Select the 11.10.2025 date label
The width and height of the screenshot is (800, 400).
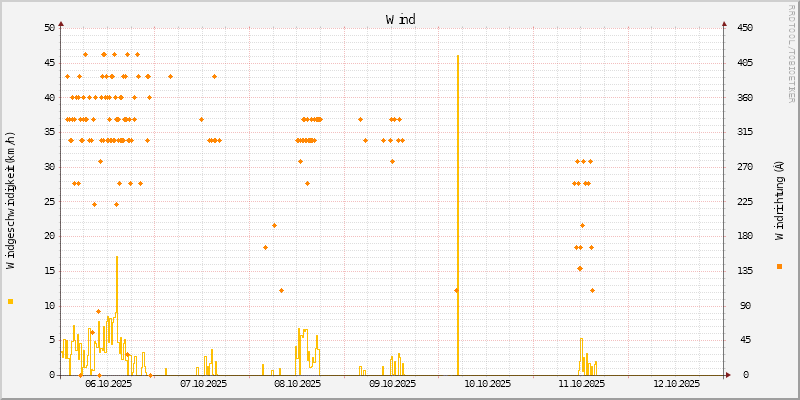(582, 383)
